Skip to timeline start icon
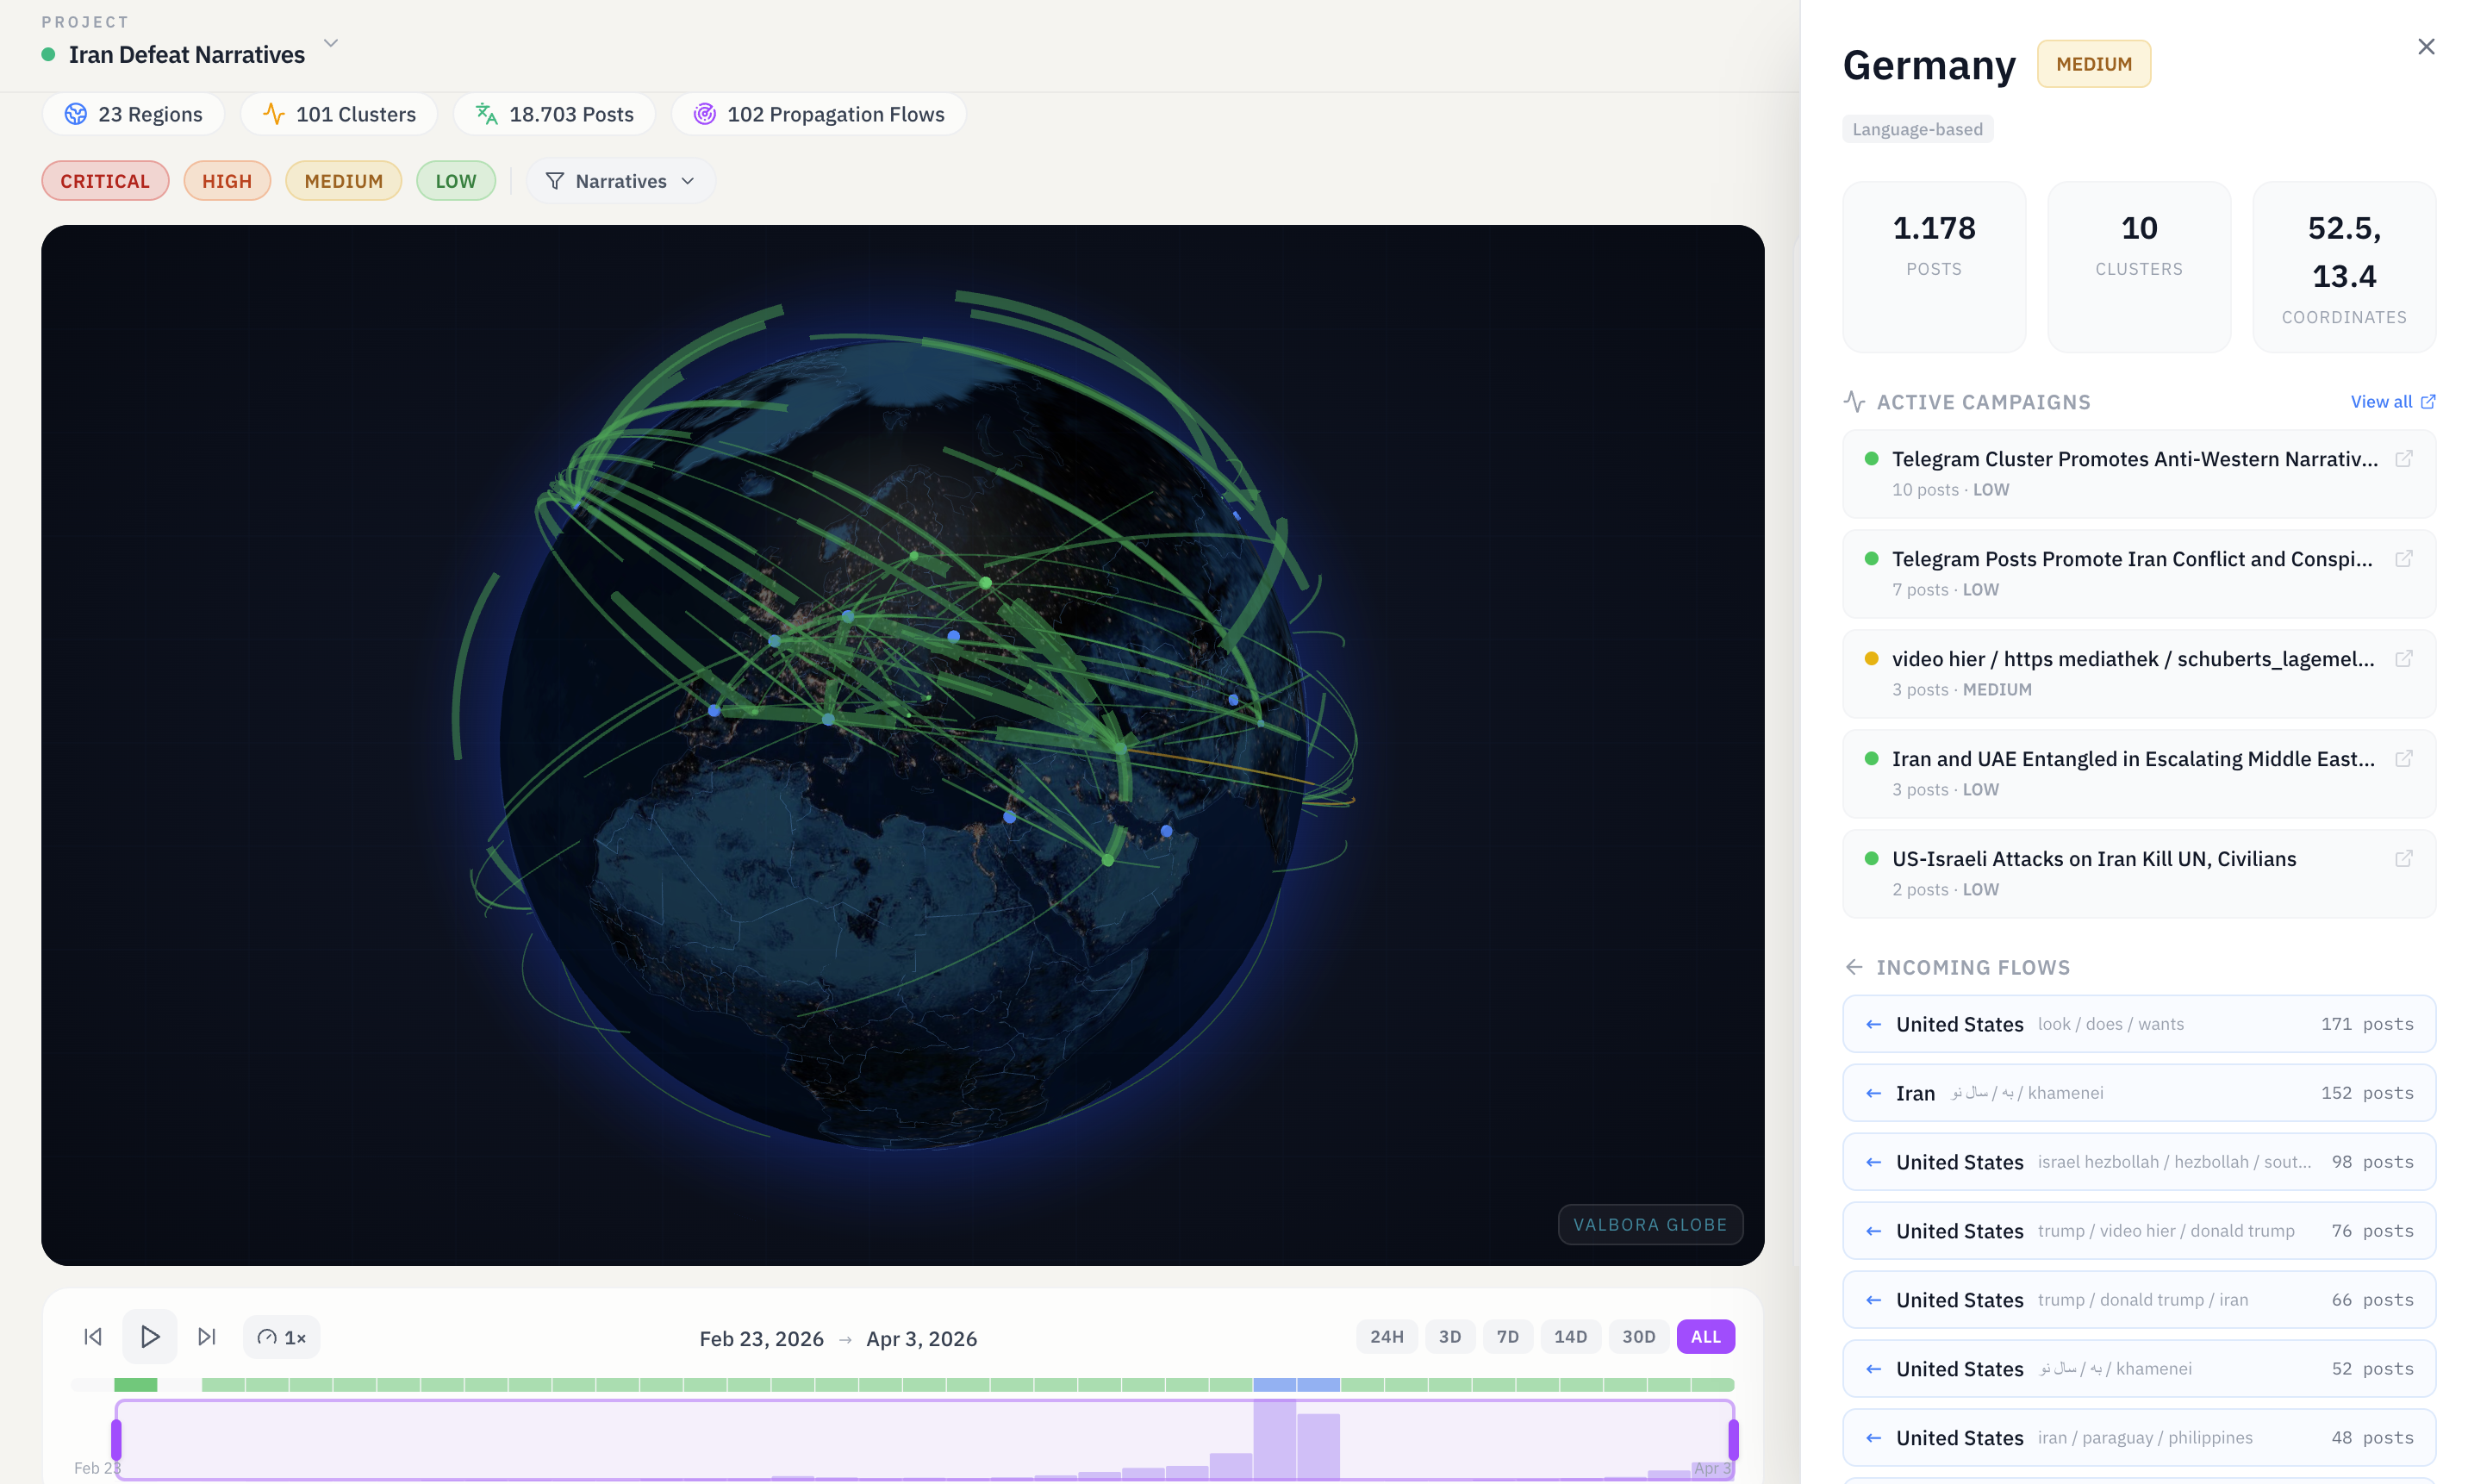Image resolution: width=2468 pixels, height=1484 pixels. tap(93, 1336)
